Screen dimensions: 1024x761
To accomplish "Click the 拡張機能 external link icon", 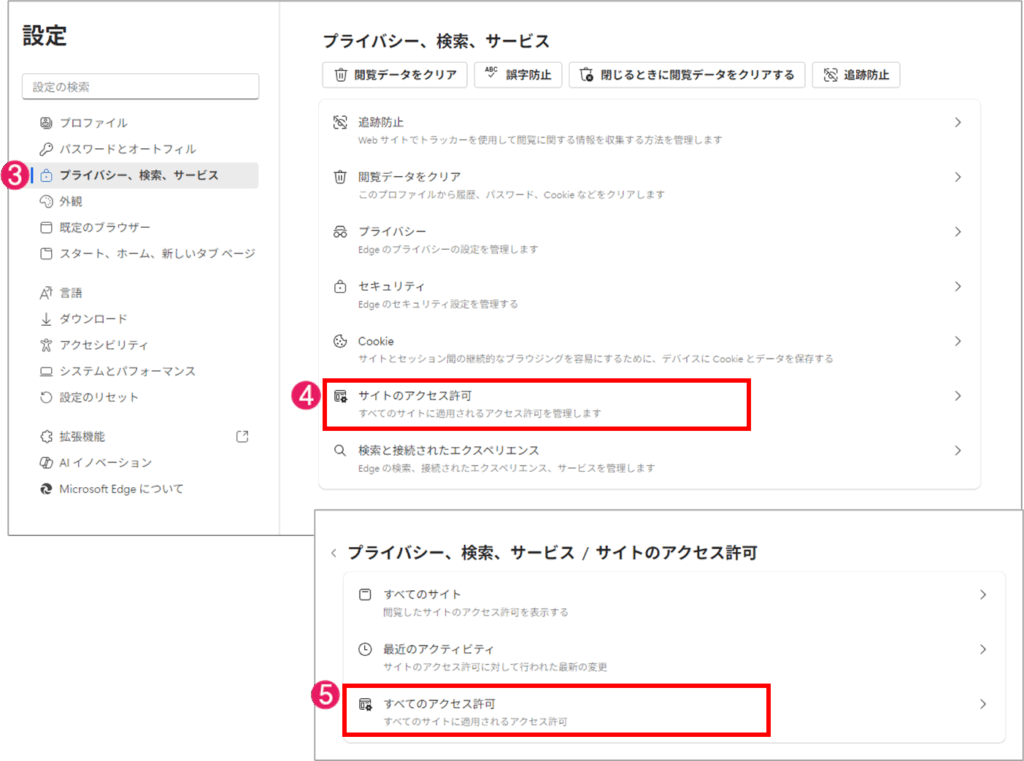I will click(241, 437).
